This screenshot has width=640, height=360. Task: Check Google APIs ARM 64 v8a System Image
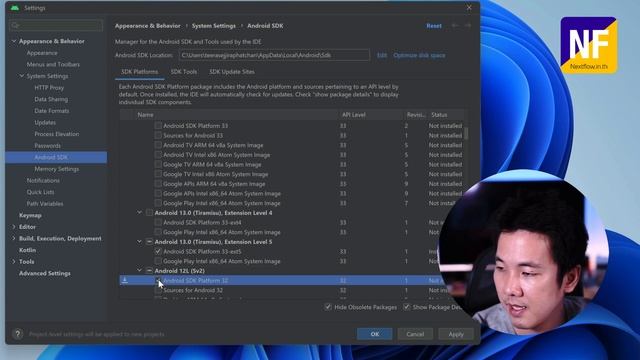coord(158,184)
